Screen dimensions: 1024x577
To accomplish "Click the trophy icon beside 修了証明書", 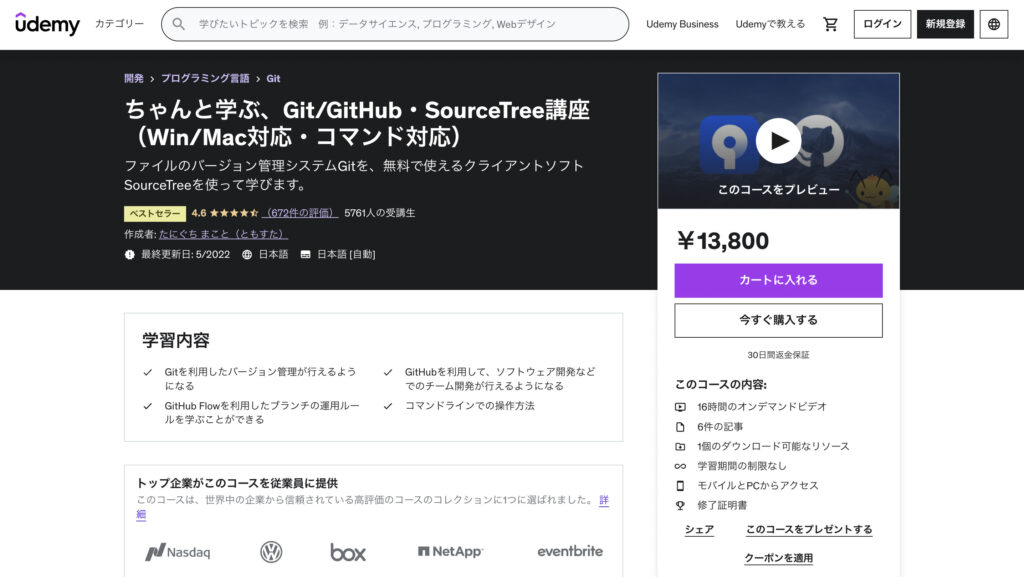I will click(x=680, y=505).
